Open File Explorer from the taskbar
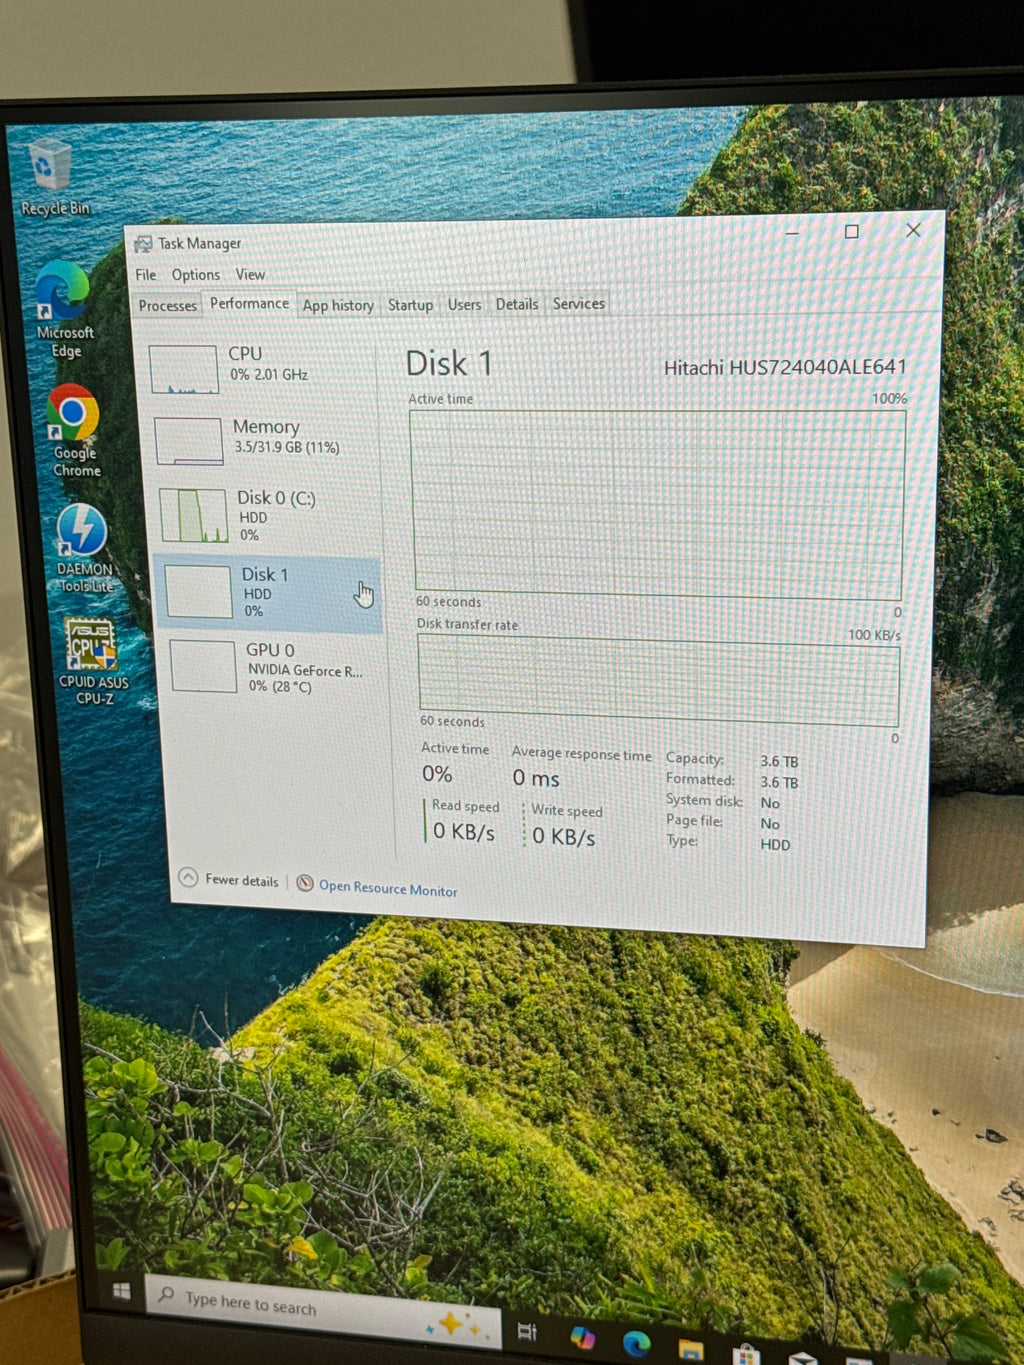Viewport: 1024px width, 1365px height. coord(691,1349)
